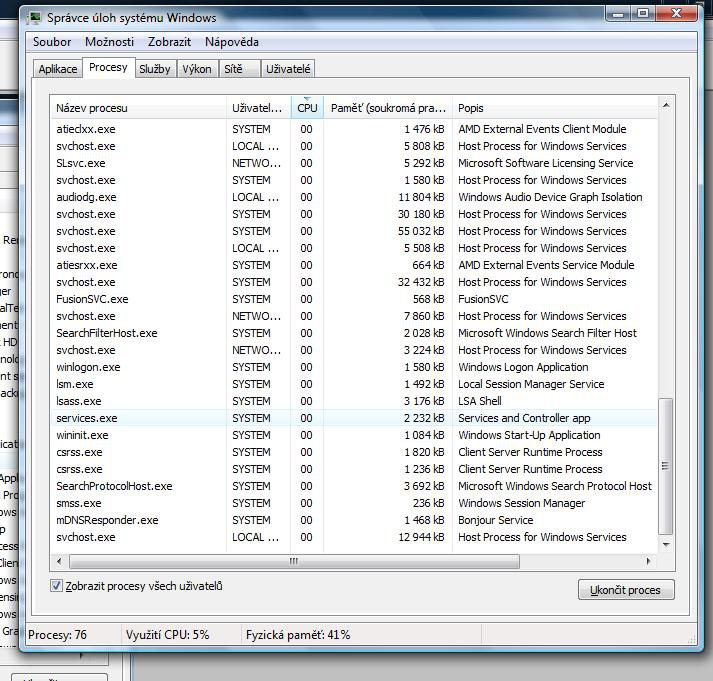713x681 pixels.
Task: Click the Microsoft Software Licensing Service description
Action: pyautogui.click(x=546, y=163)
